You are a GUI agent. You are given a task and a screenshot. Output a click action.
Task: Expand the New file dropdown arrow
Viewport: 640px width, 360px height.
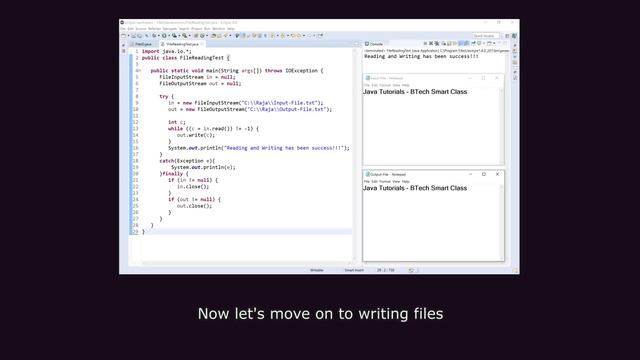point(129,36)
